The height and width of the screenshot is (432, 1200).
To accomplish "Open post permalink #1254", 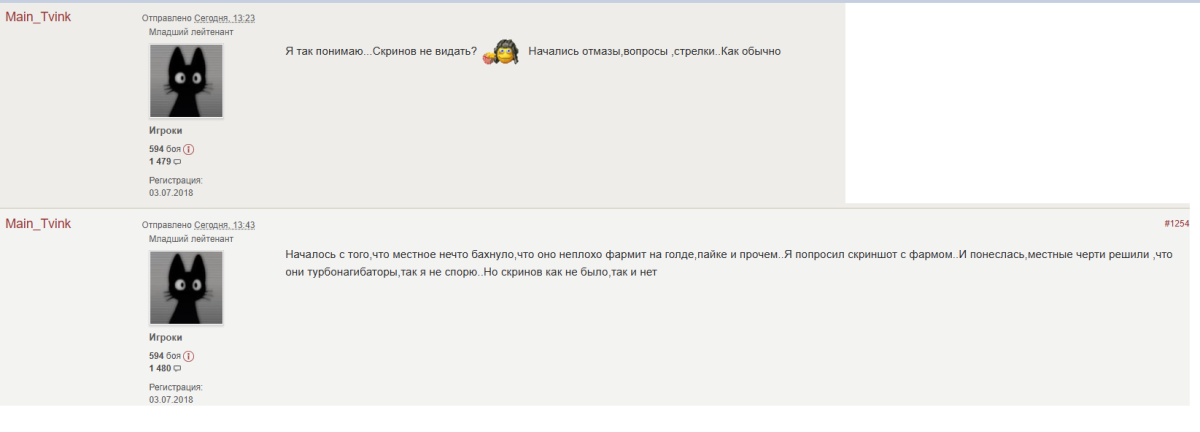I will [x=1177, y=224].
